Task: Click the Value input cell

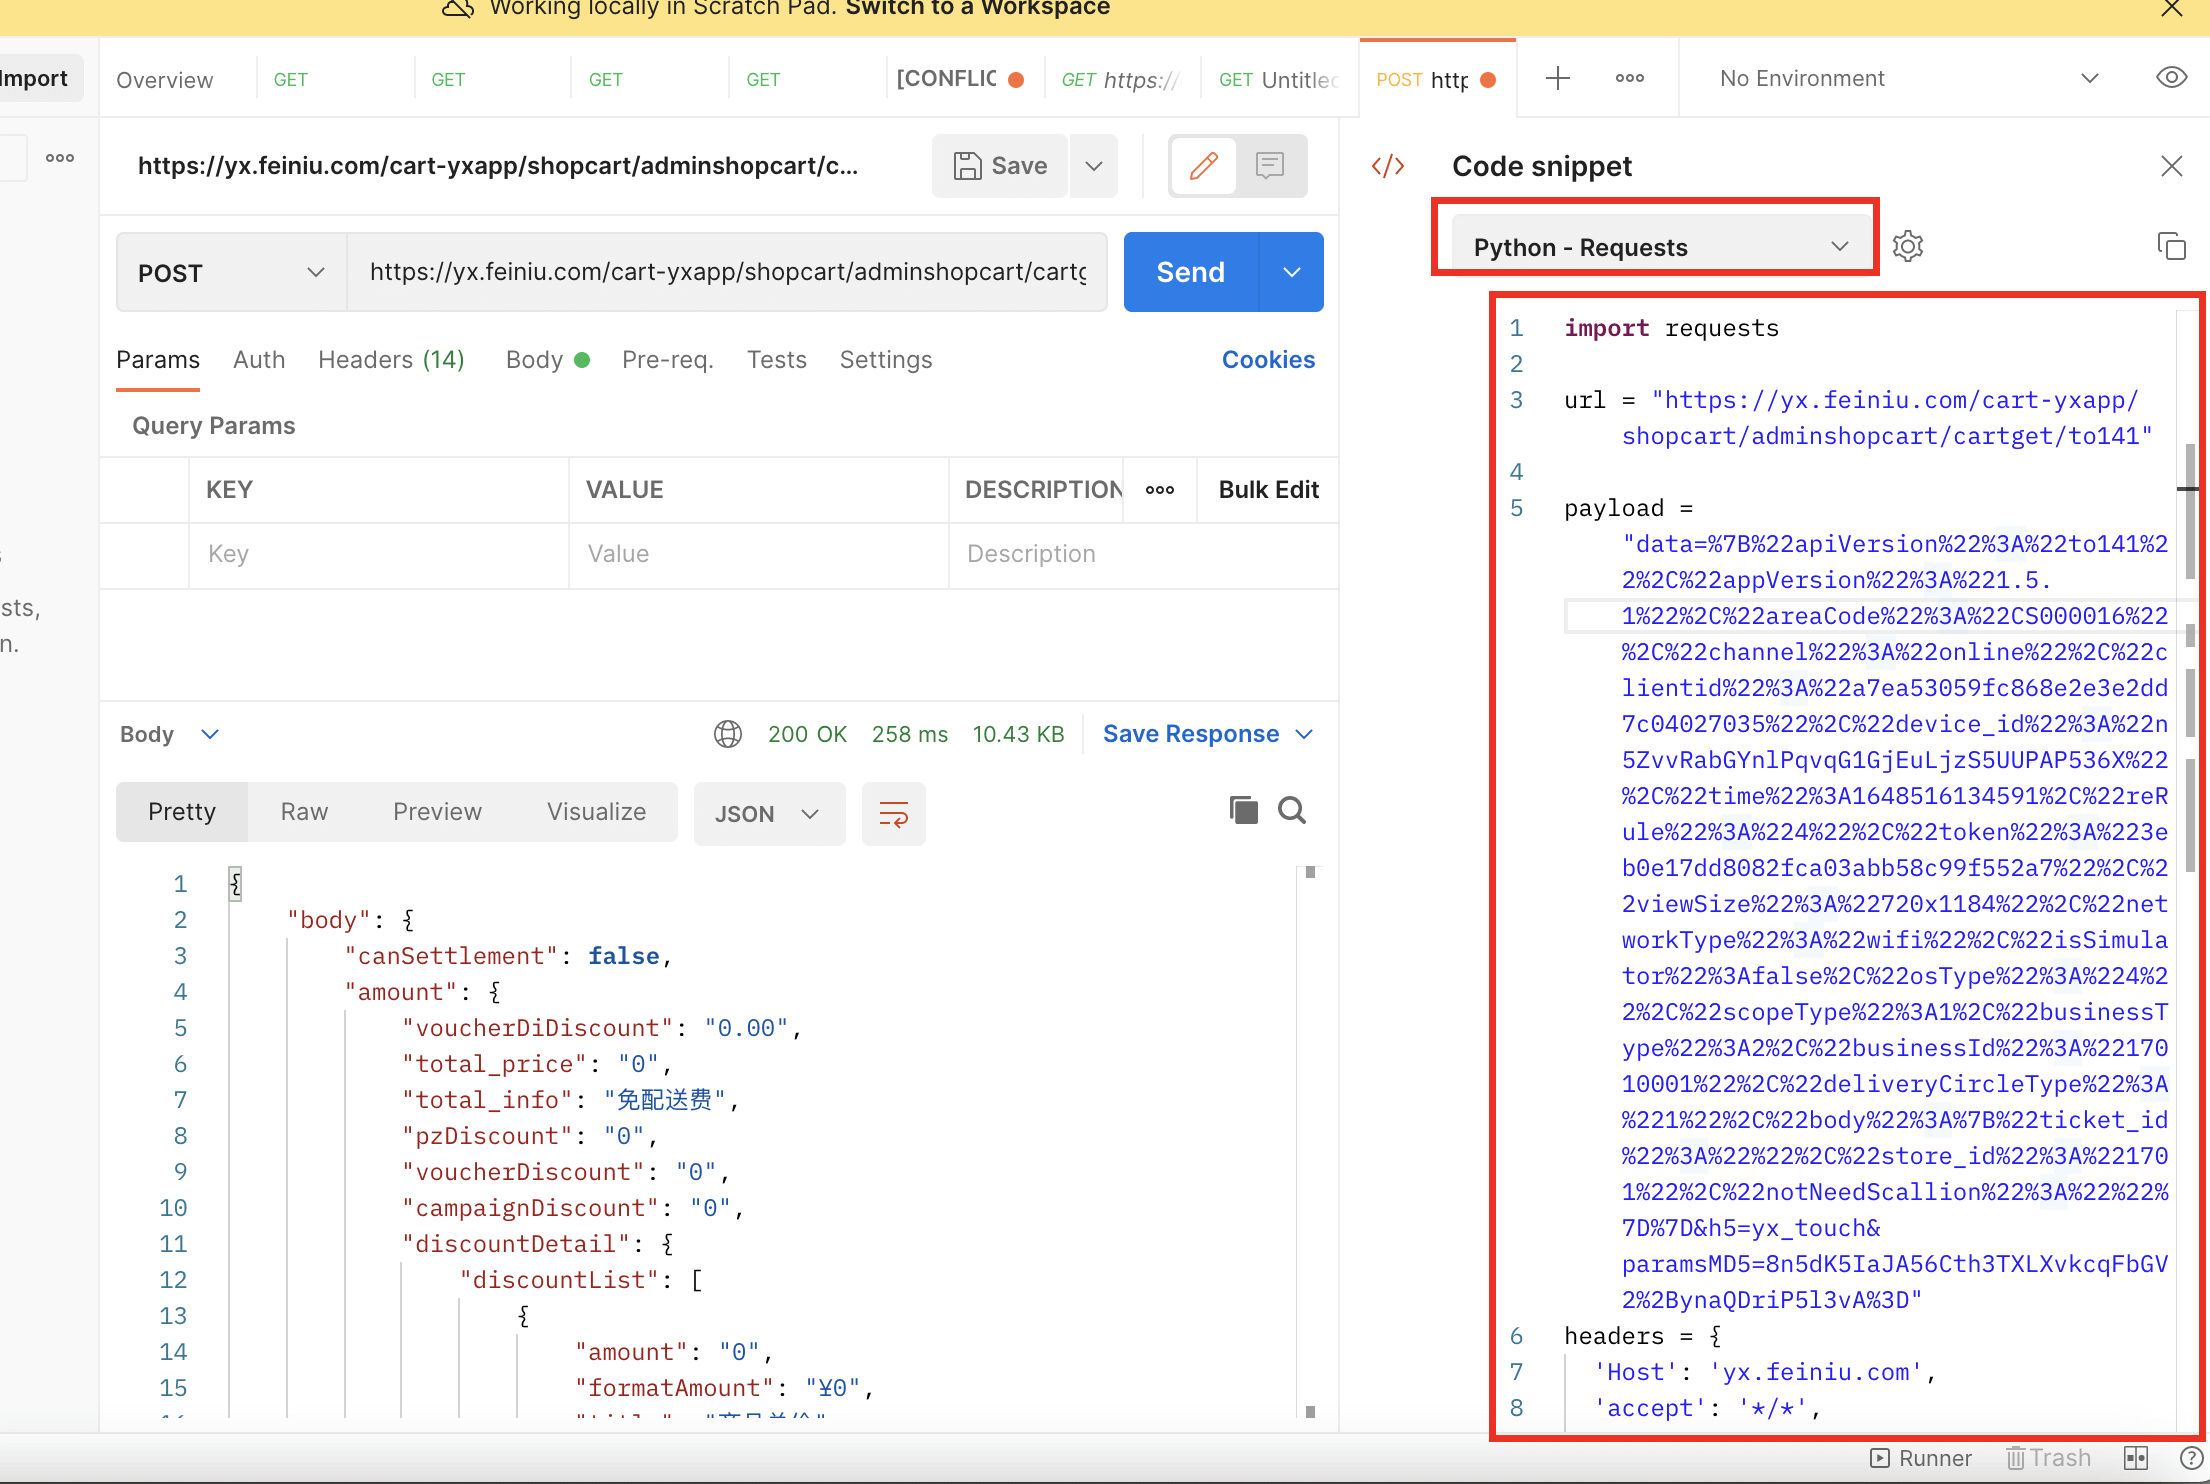Action: [x=759, y=554]
